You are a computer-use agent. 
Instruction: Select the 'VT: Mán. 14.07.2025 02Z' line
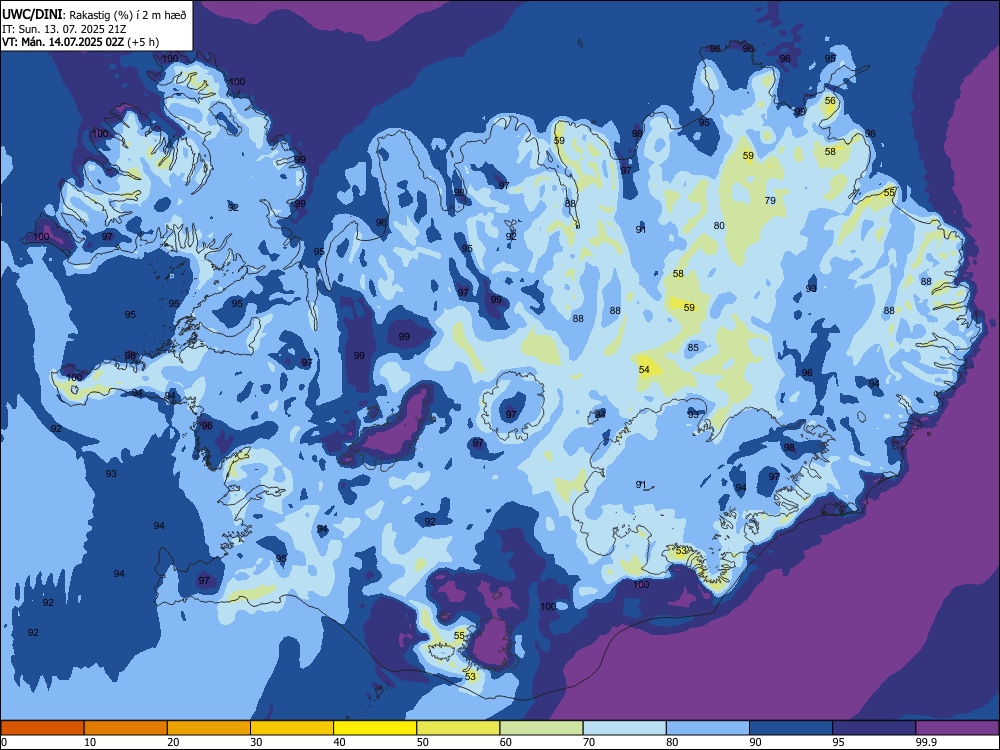click(63, 42)
